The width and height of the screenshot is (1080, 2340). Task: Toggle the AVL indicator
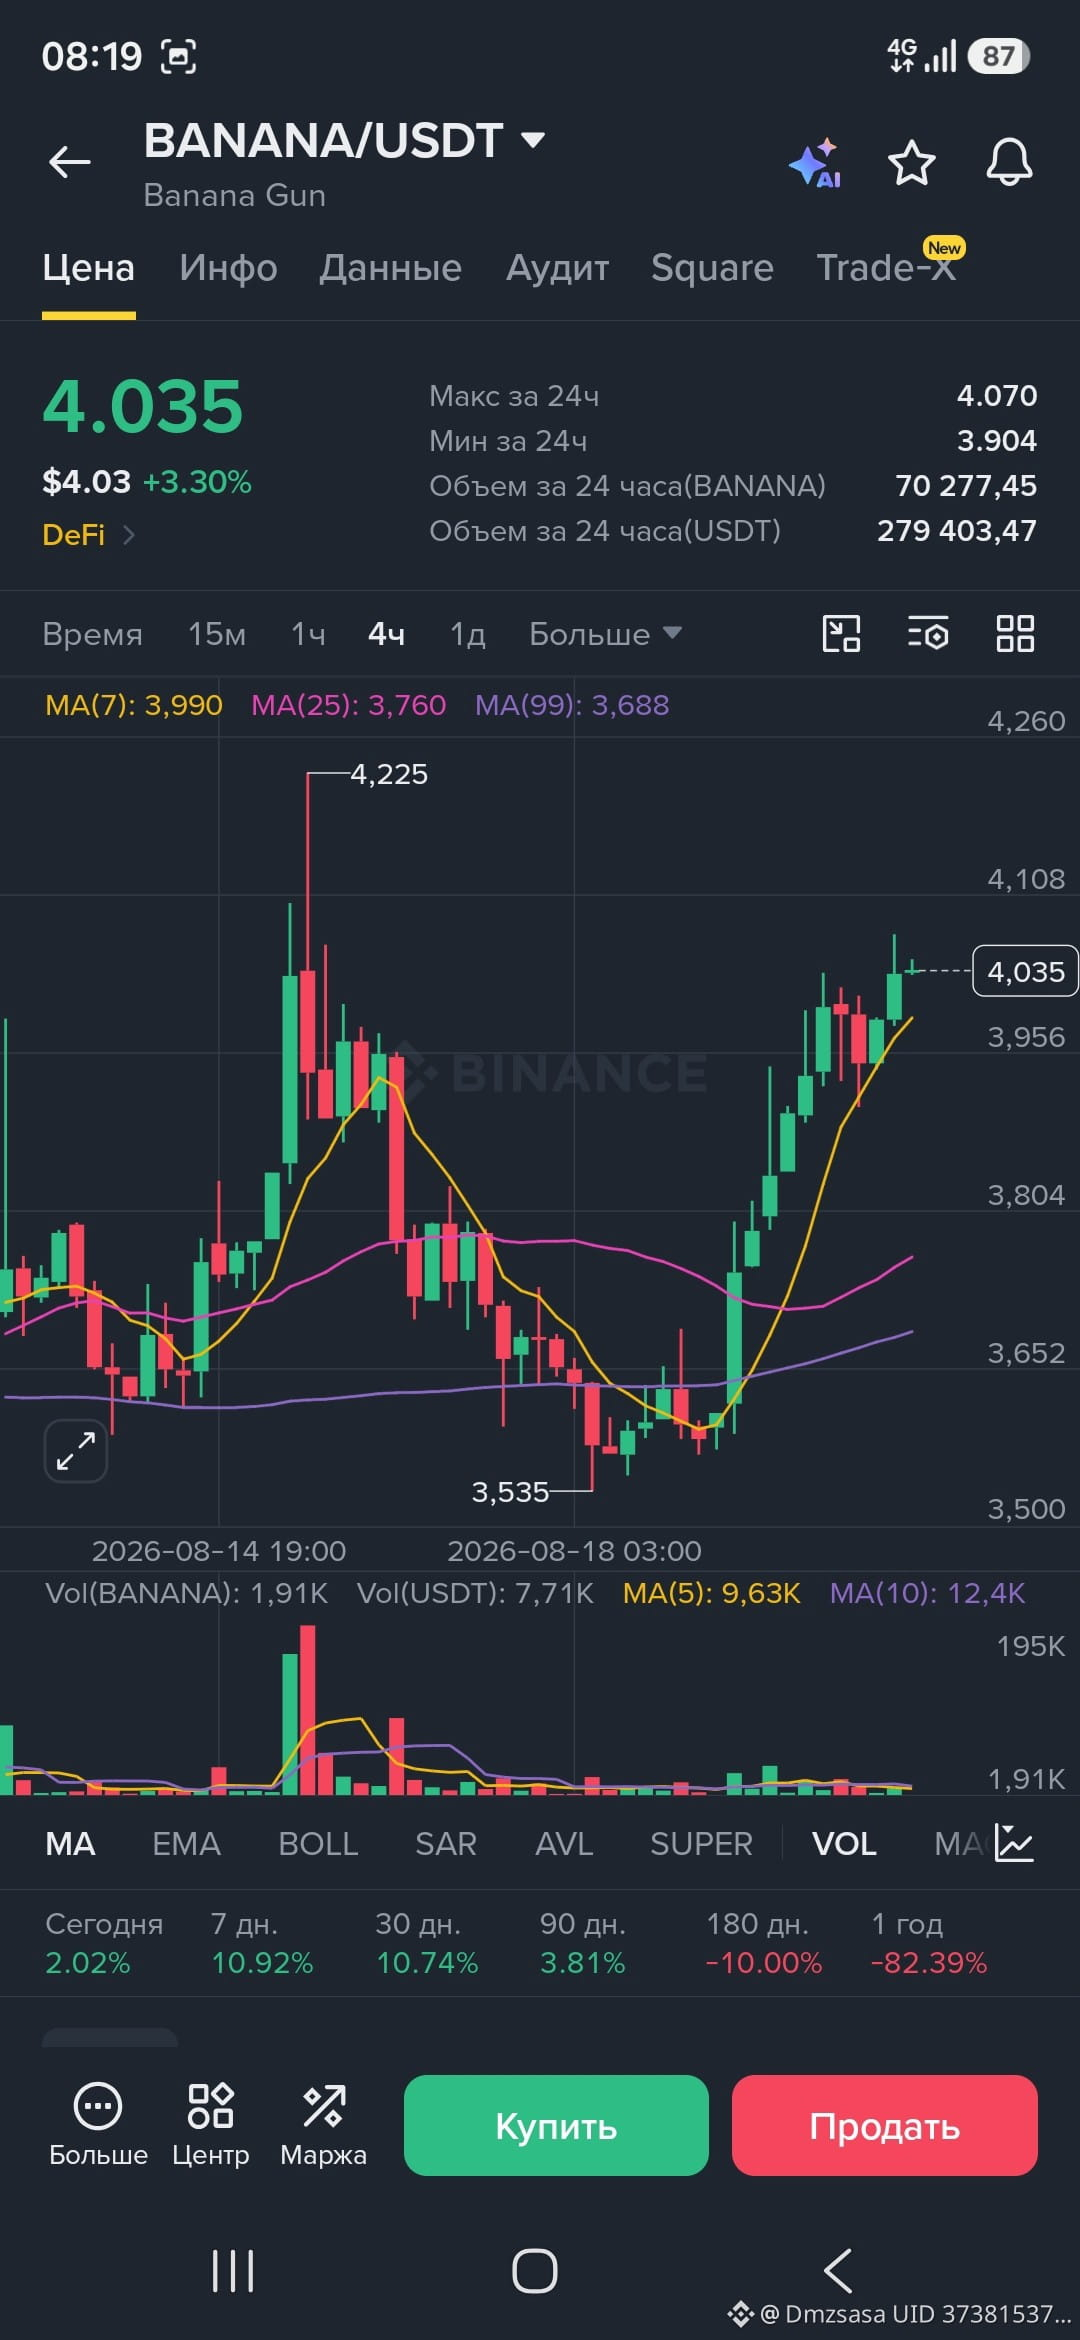click(x=564, y=1843)
